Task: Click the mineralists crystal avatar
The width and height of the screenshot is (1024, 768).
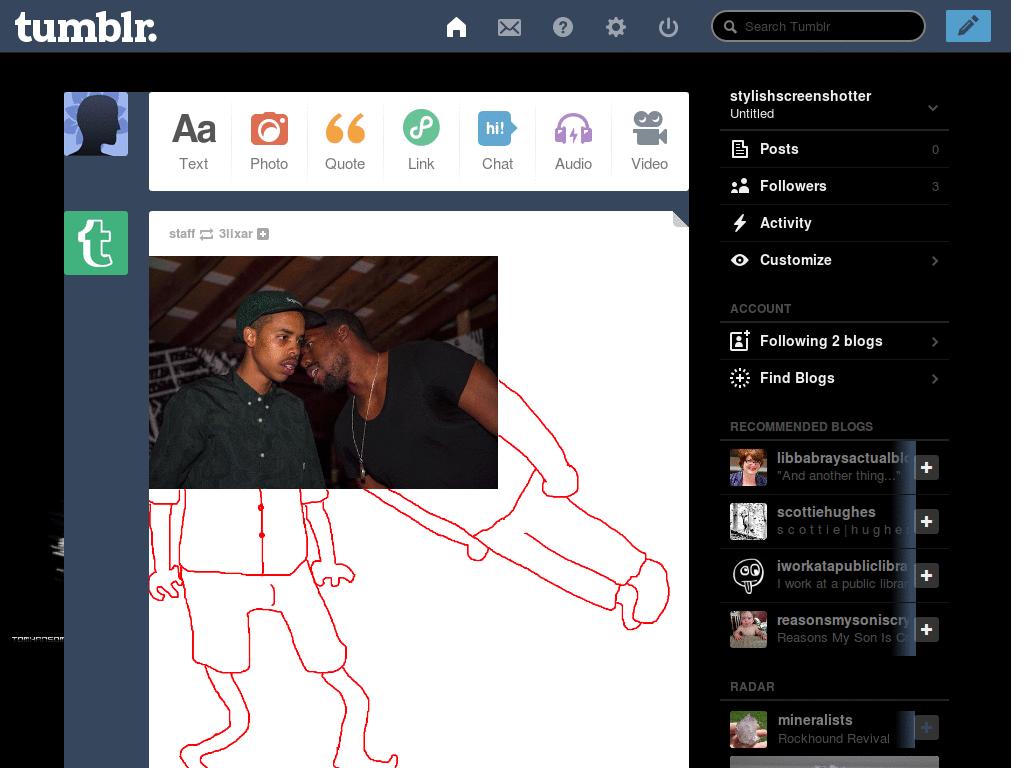Action: point(748,729)
